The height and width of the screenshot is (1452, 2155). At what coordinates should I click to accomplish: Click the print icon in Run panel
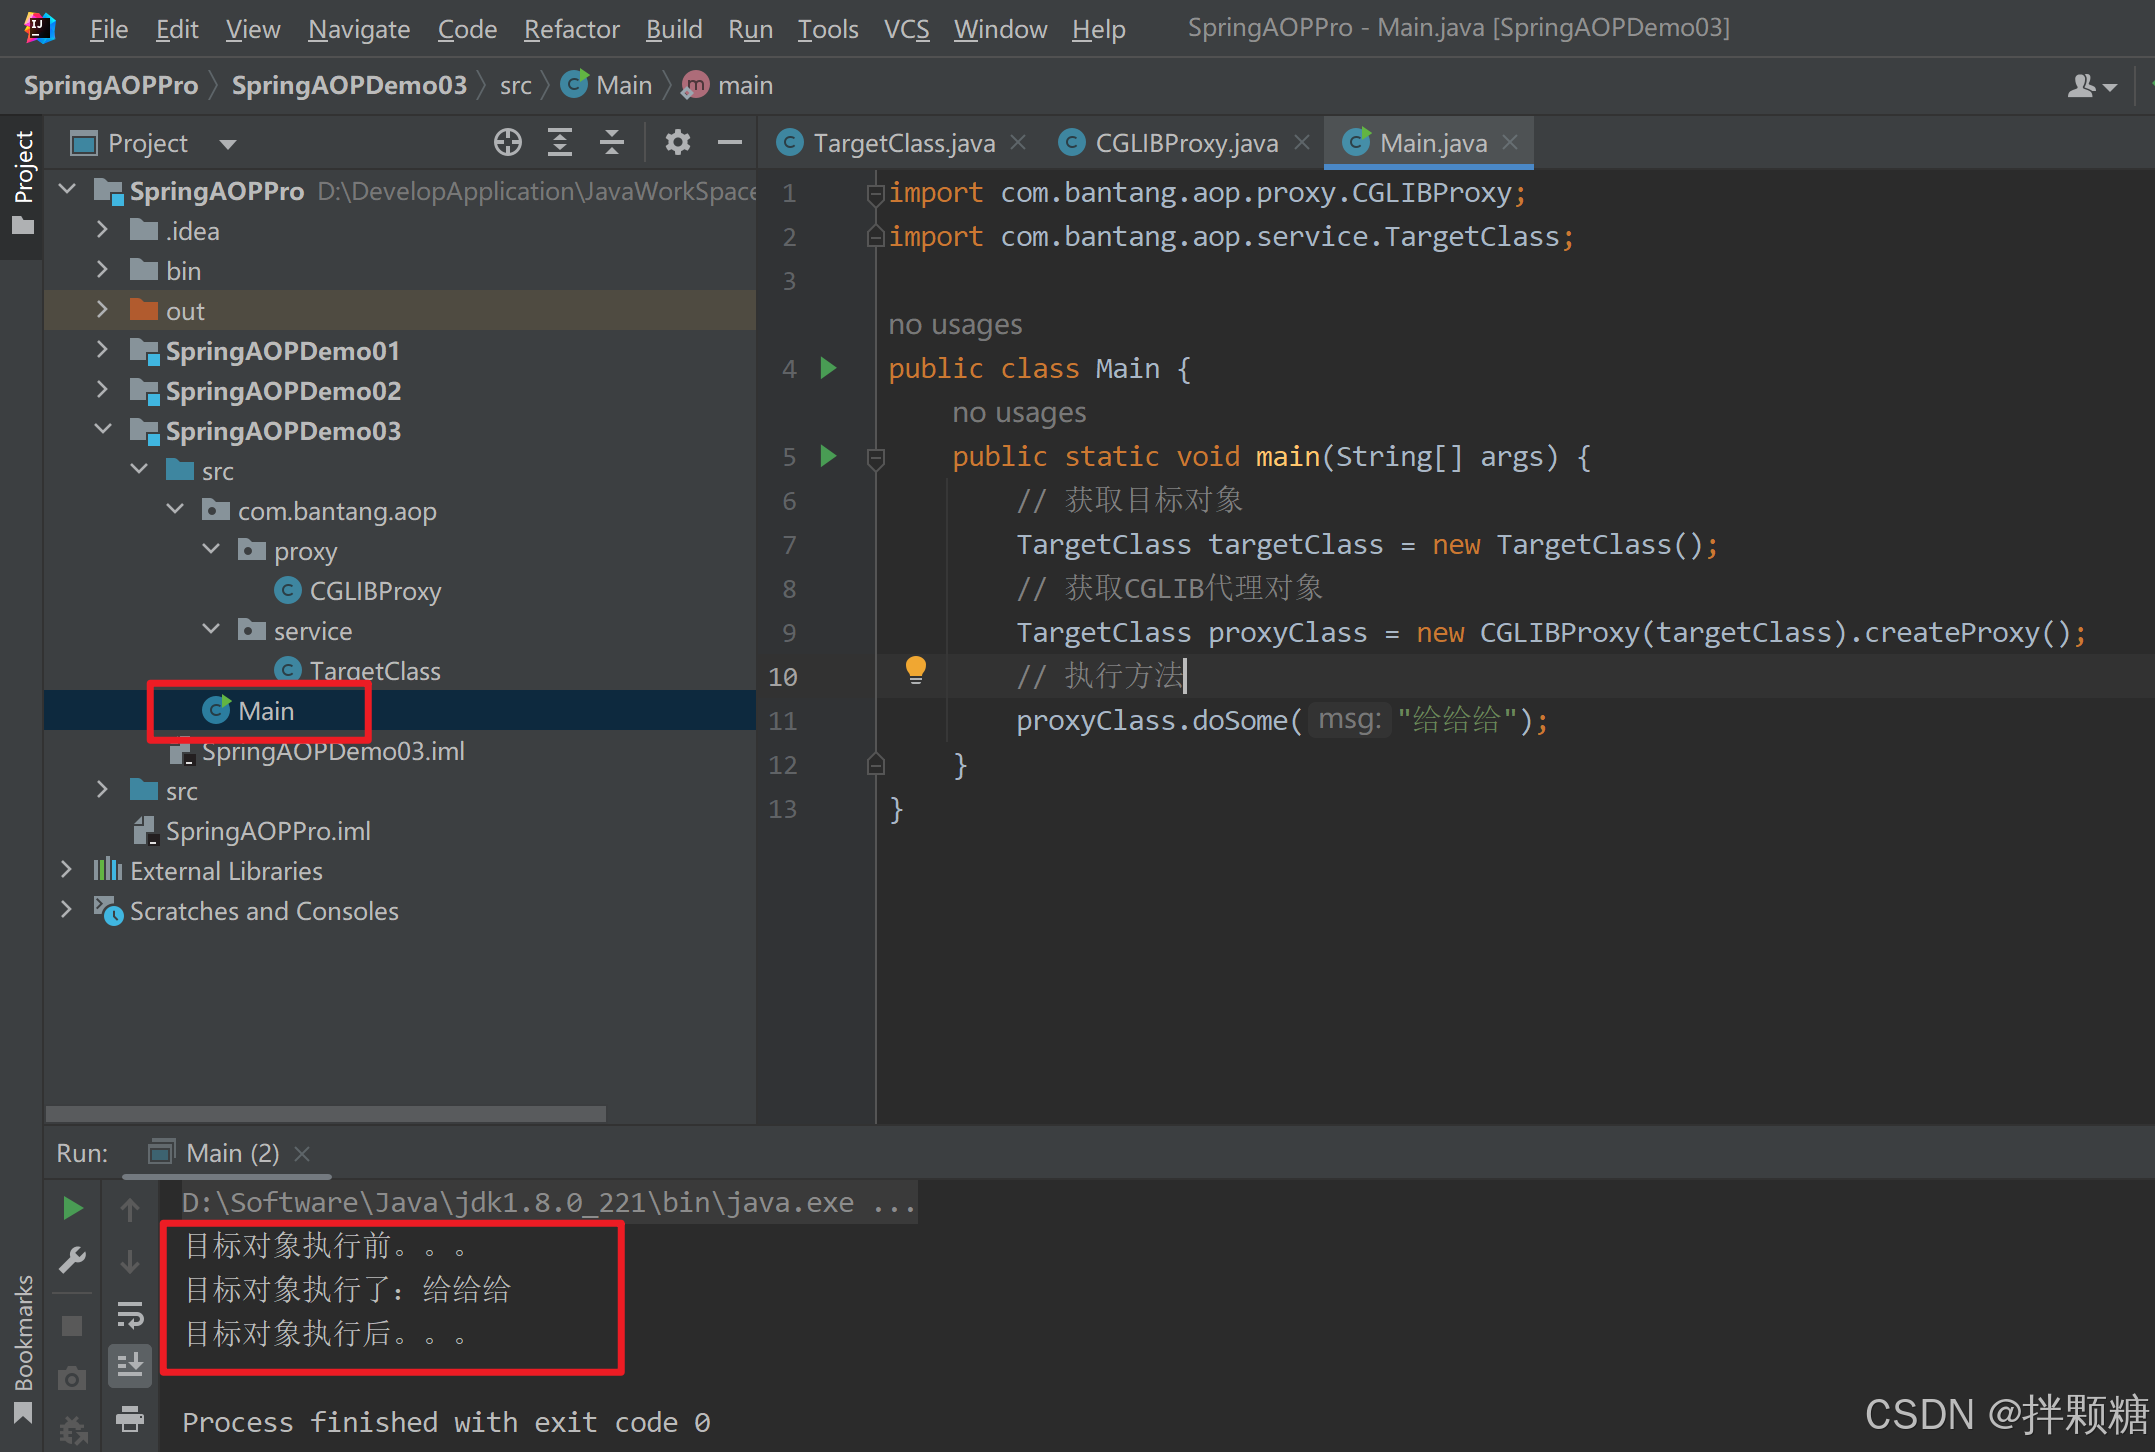click(130, 1417)
